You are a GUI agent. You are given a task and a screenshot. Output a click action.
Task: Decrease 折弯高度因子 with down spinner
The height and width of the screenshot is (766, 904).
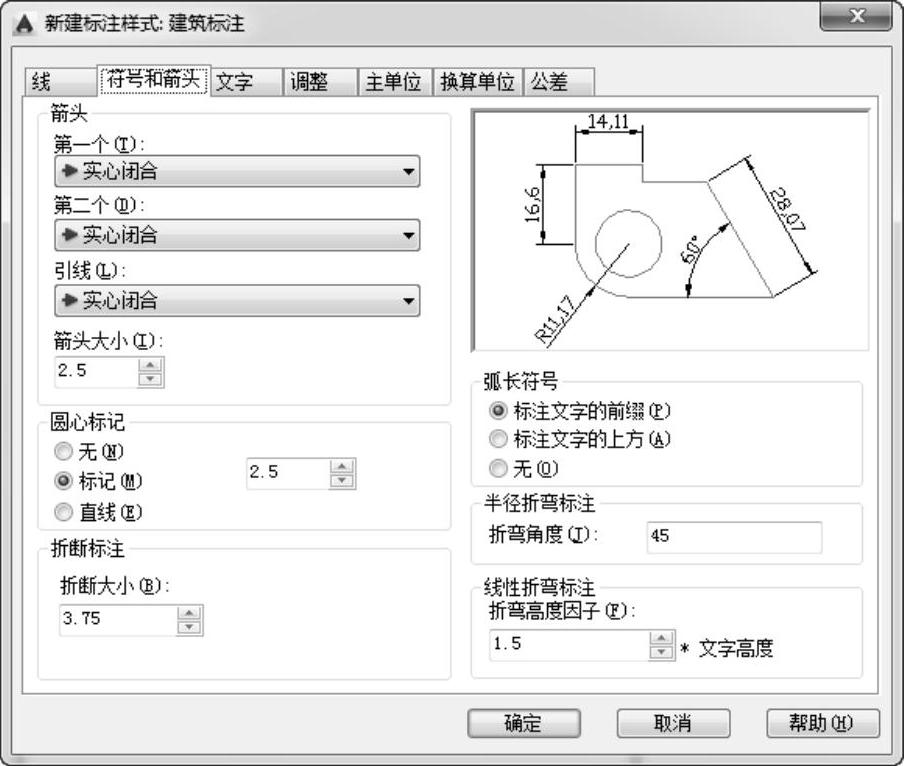661,652
